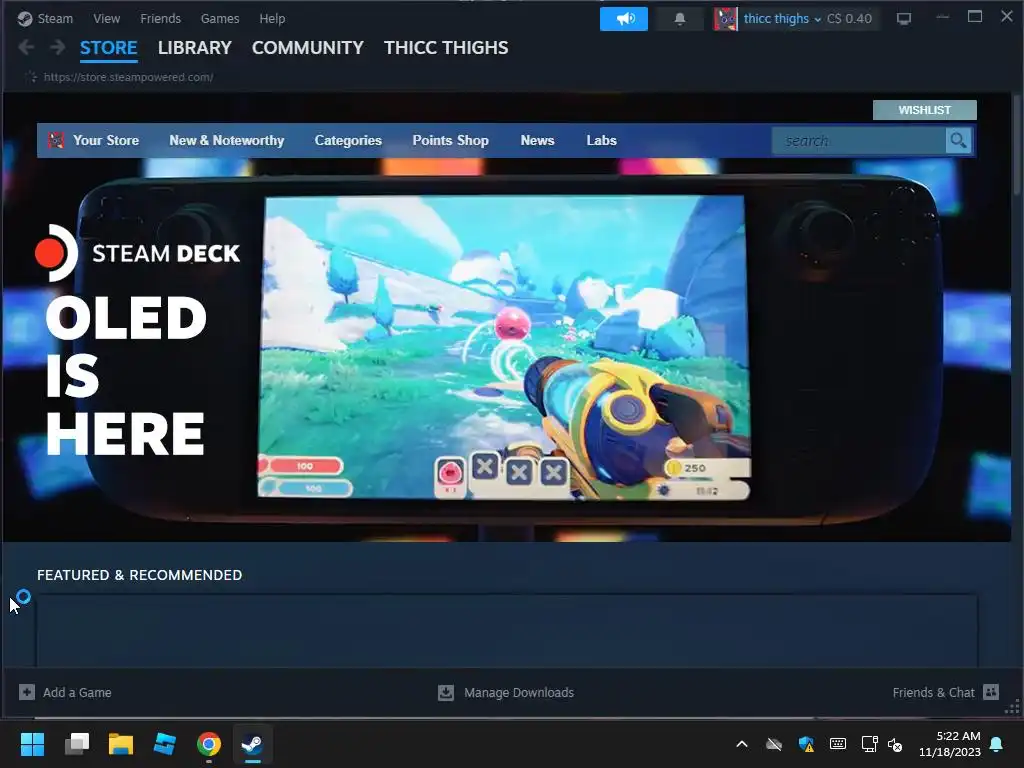This screenshot has height=768, width=1024.
Task: Open the Steam menu
Action: [55, 18]
